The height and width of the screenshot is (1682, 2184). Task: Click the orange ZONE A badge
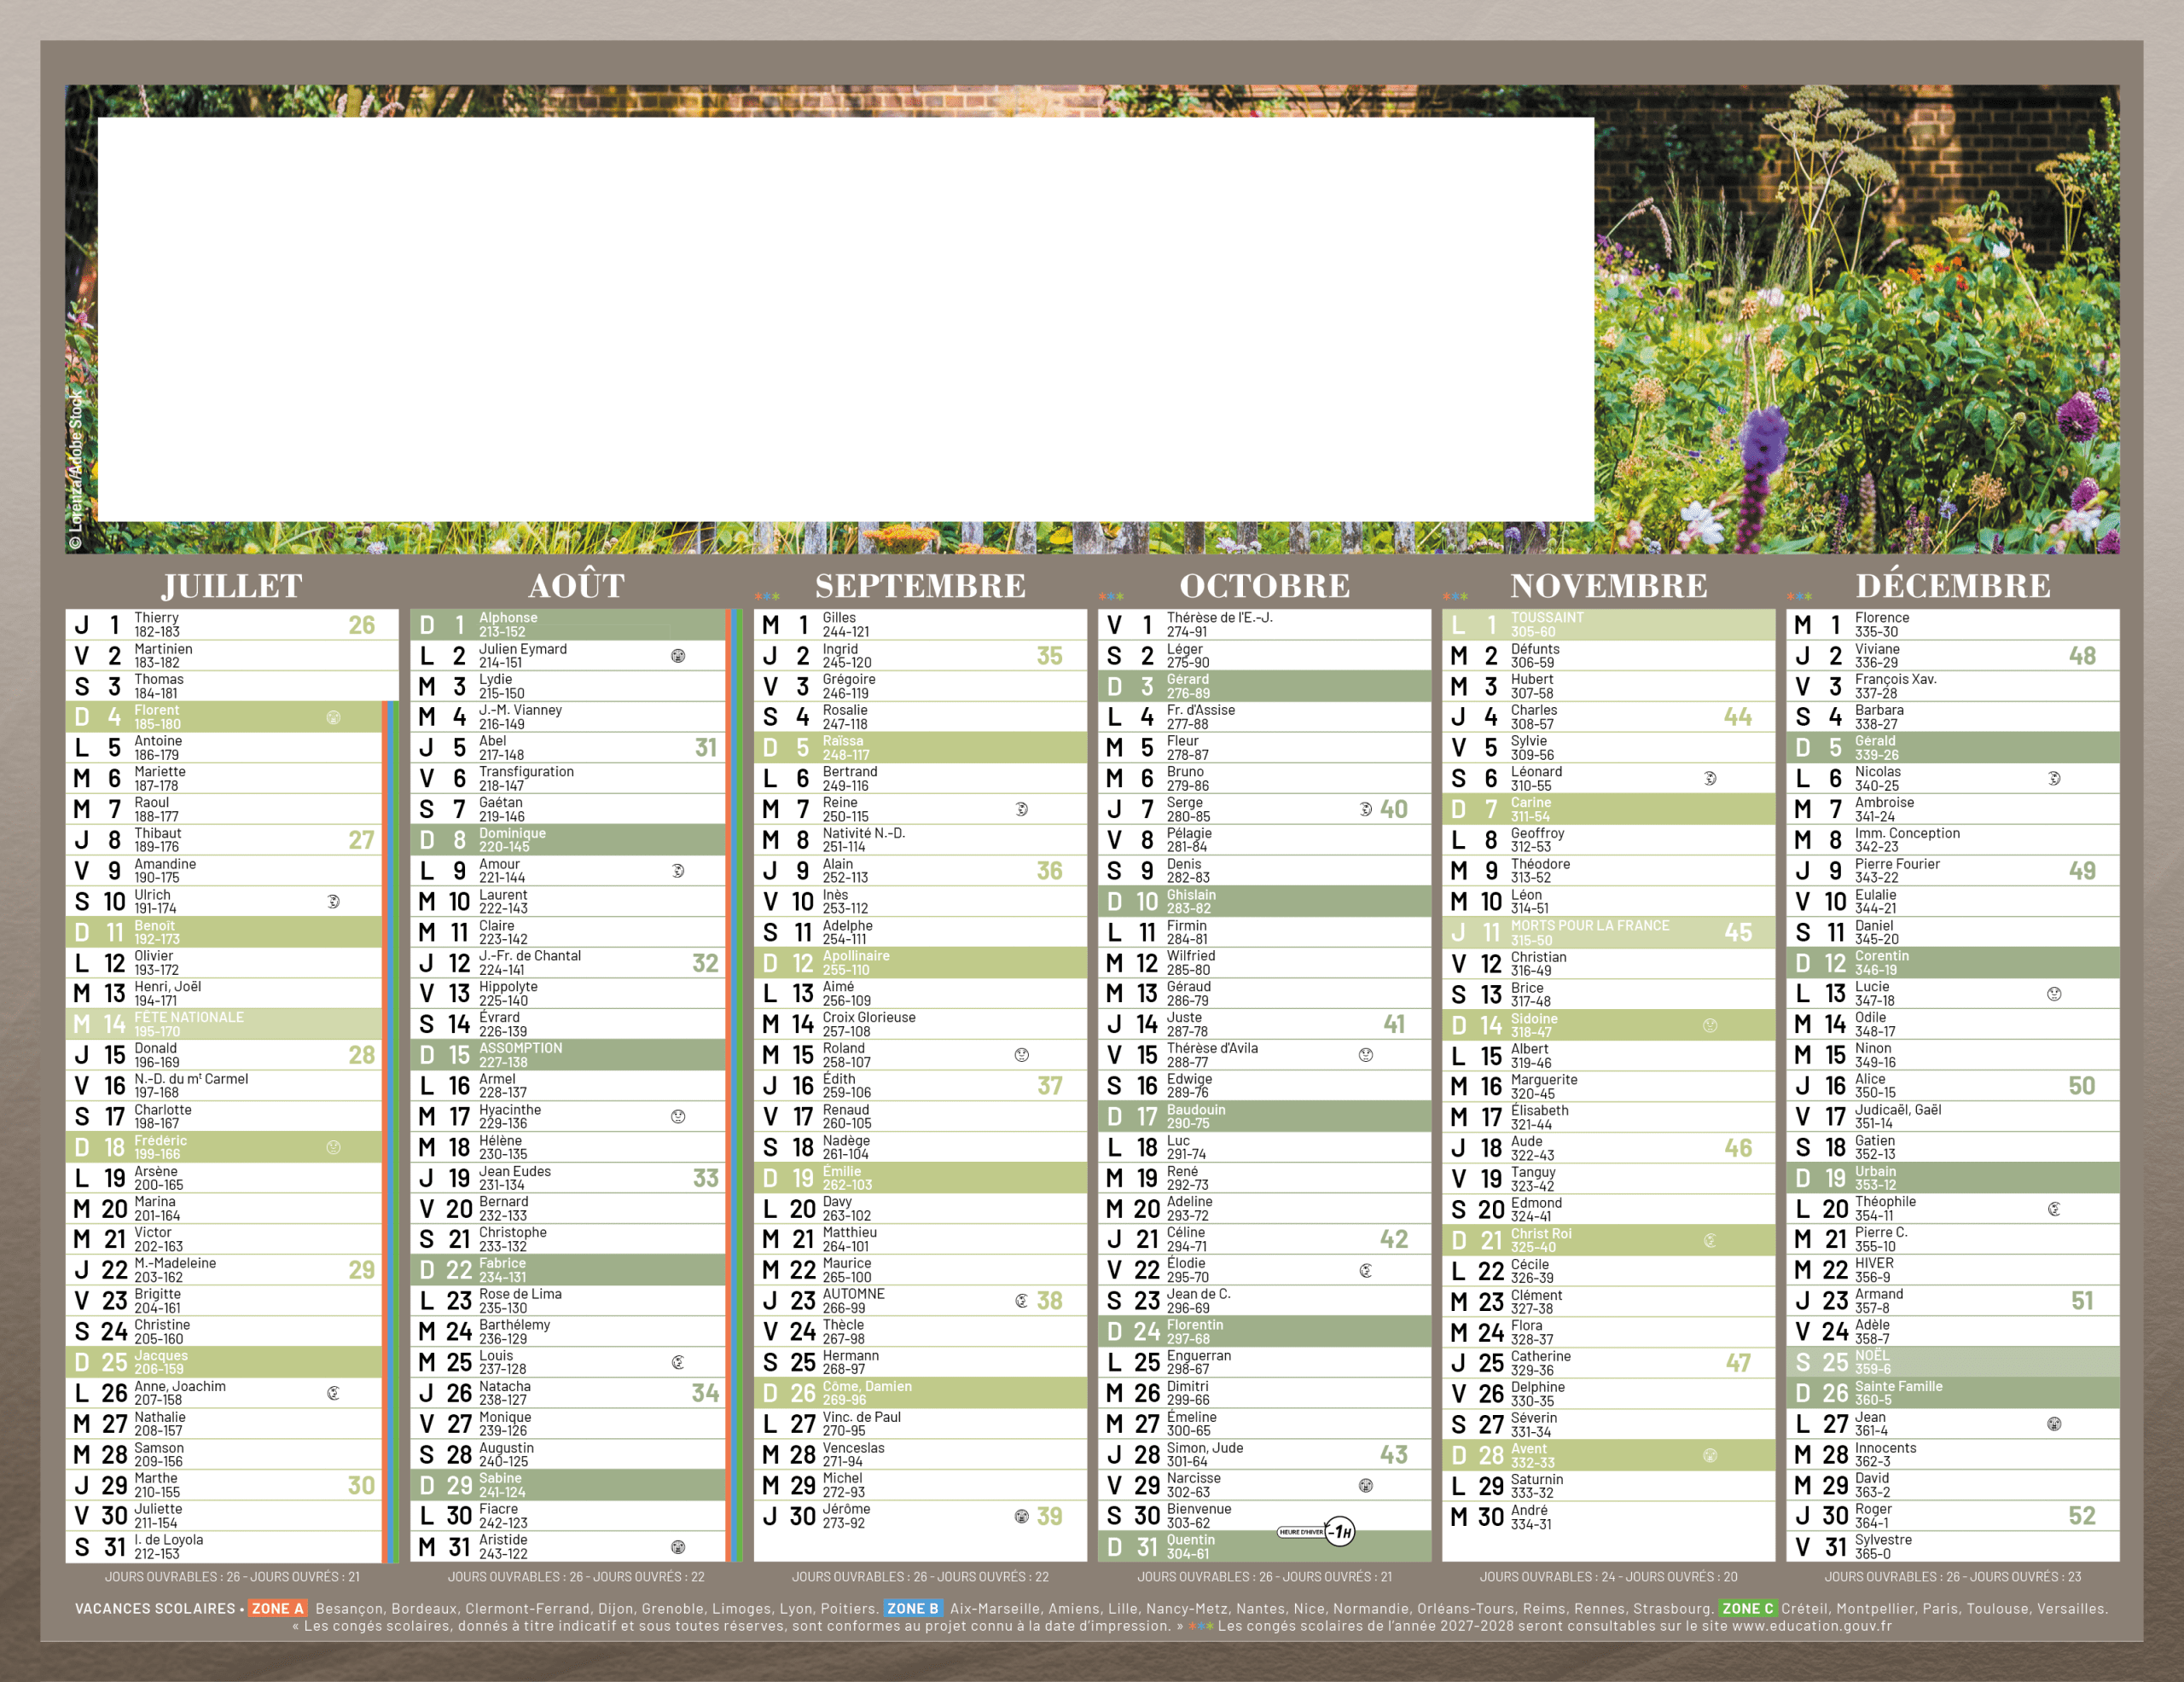pyautogui.click(x=277, y=1609)
